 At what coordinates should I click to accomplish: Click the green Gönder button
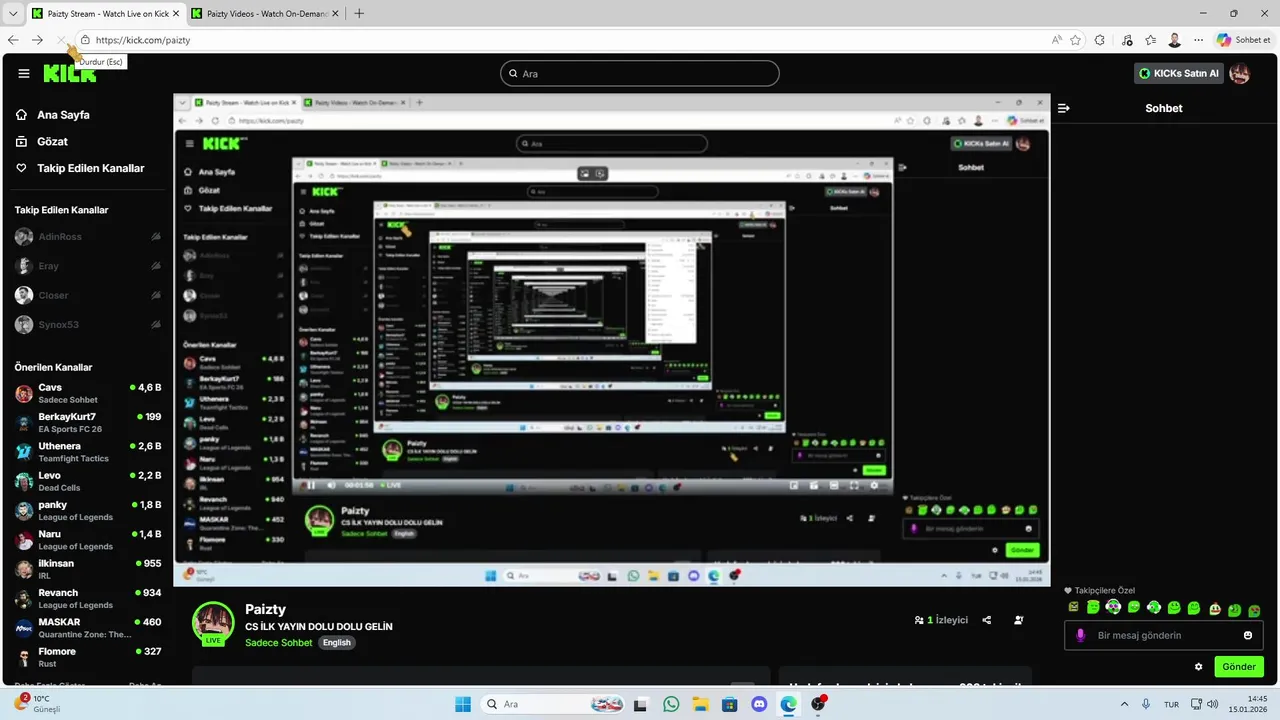tap(1239, 667)
